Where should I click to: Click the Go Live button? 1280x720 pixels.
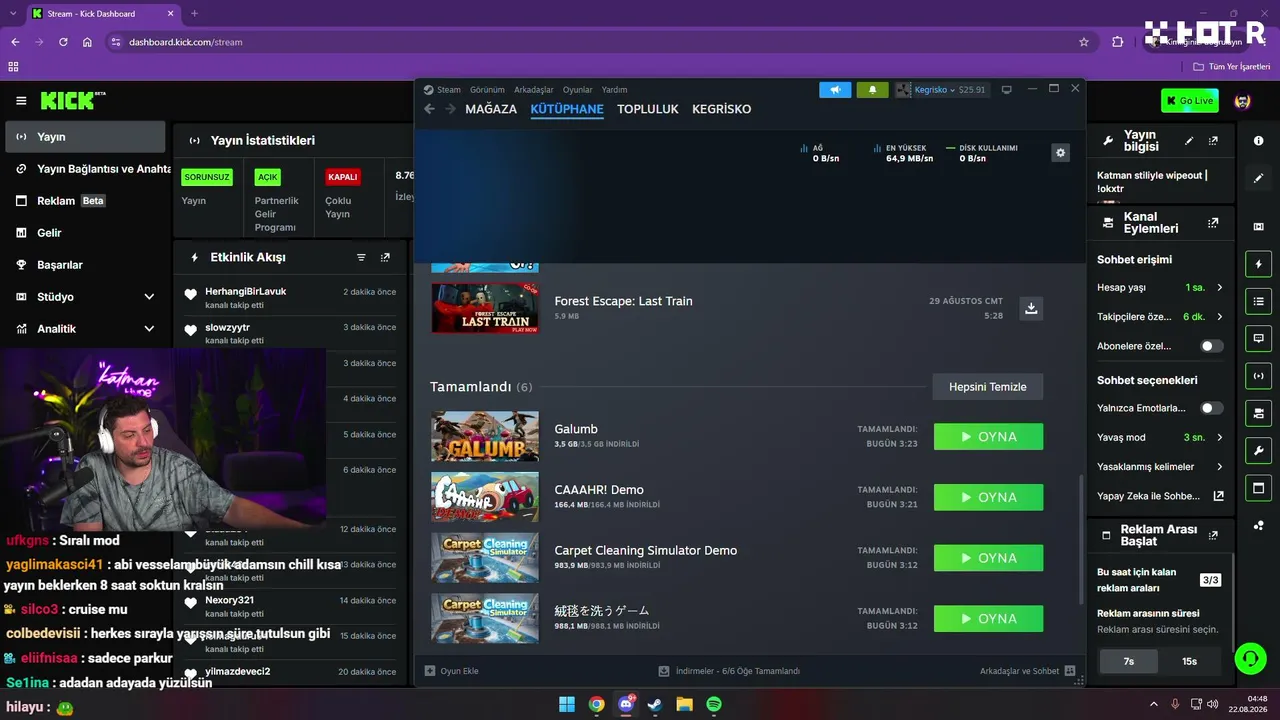(1190, 100)
